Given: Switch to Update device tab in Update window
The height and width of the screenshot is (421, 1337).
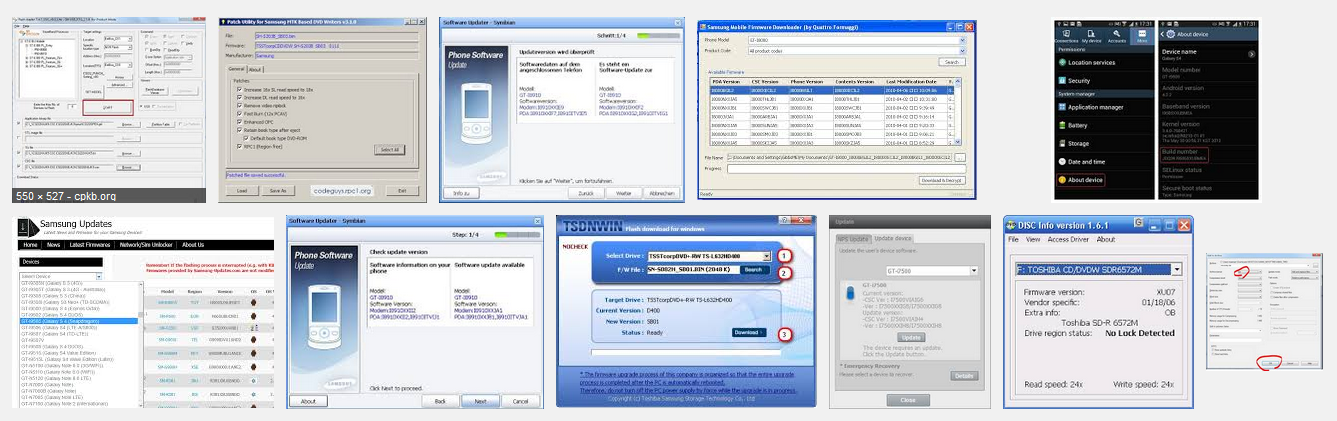Looking at the screenshot, I should 893,238.
